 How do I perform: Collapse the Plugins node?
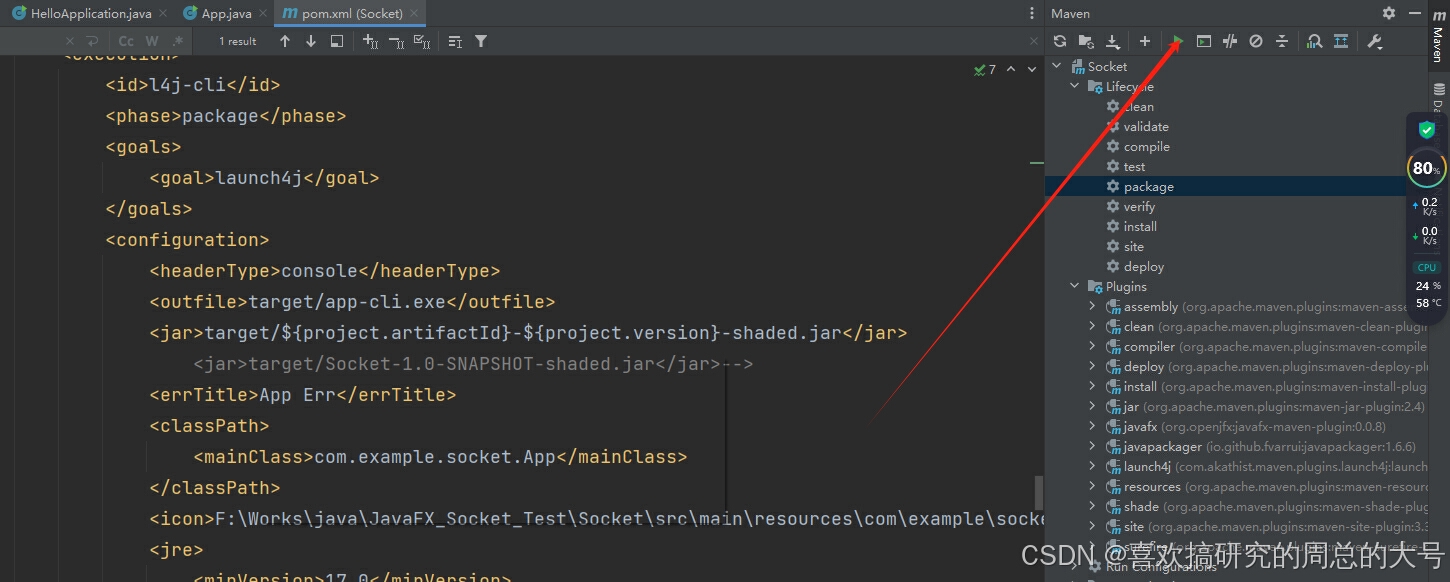click(x=1075, y=286)
